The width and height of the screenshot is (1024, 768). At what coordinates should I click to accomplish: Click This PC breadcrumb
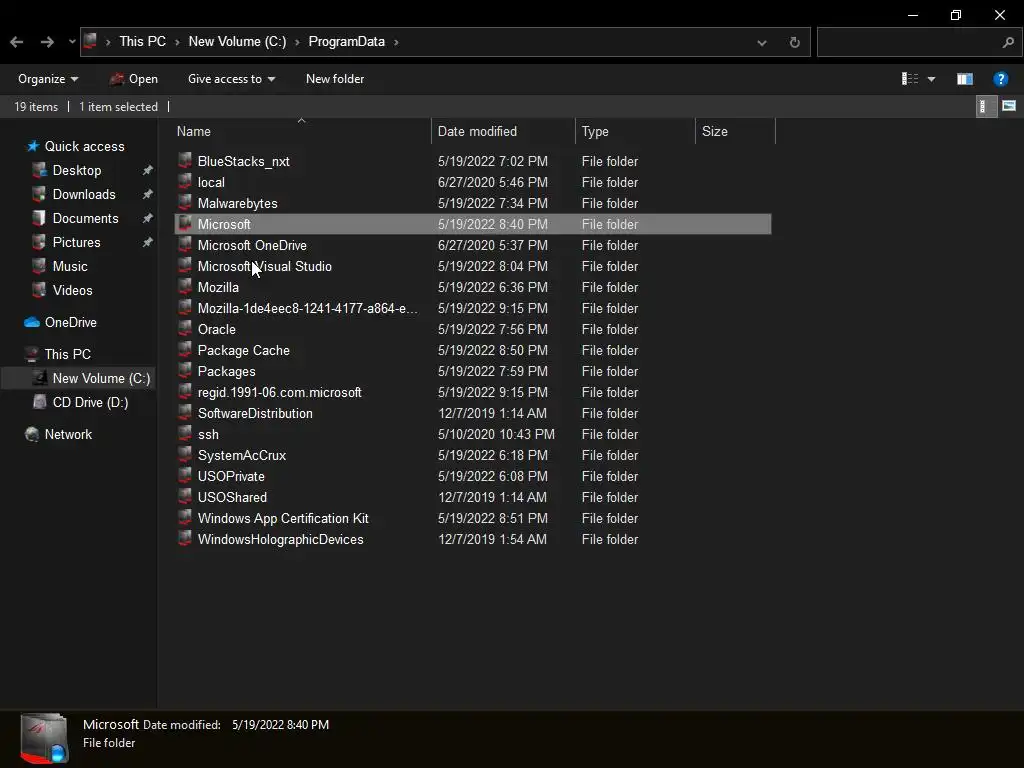pyautogui.click(x=142, y=42)
